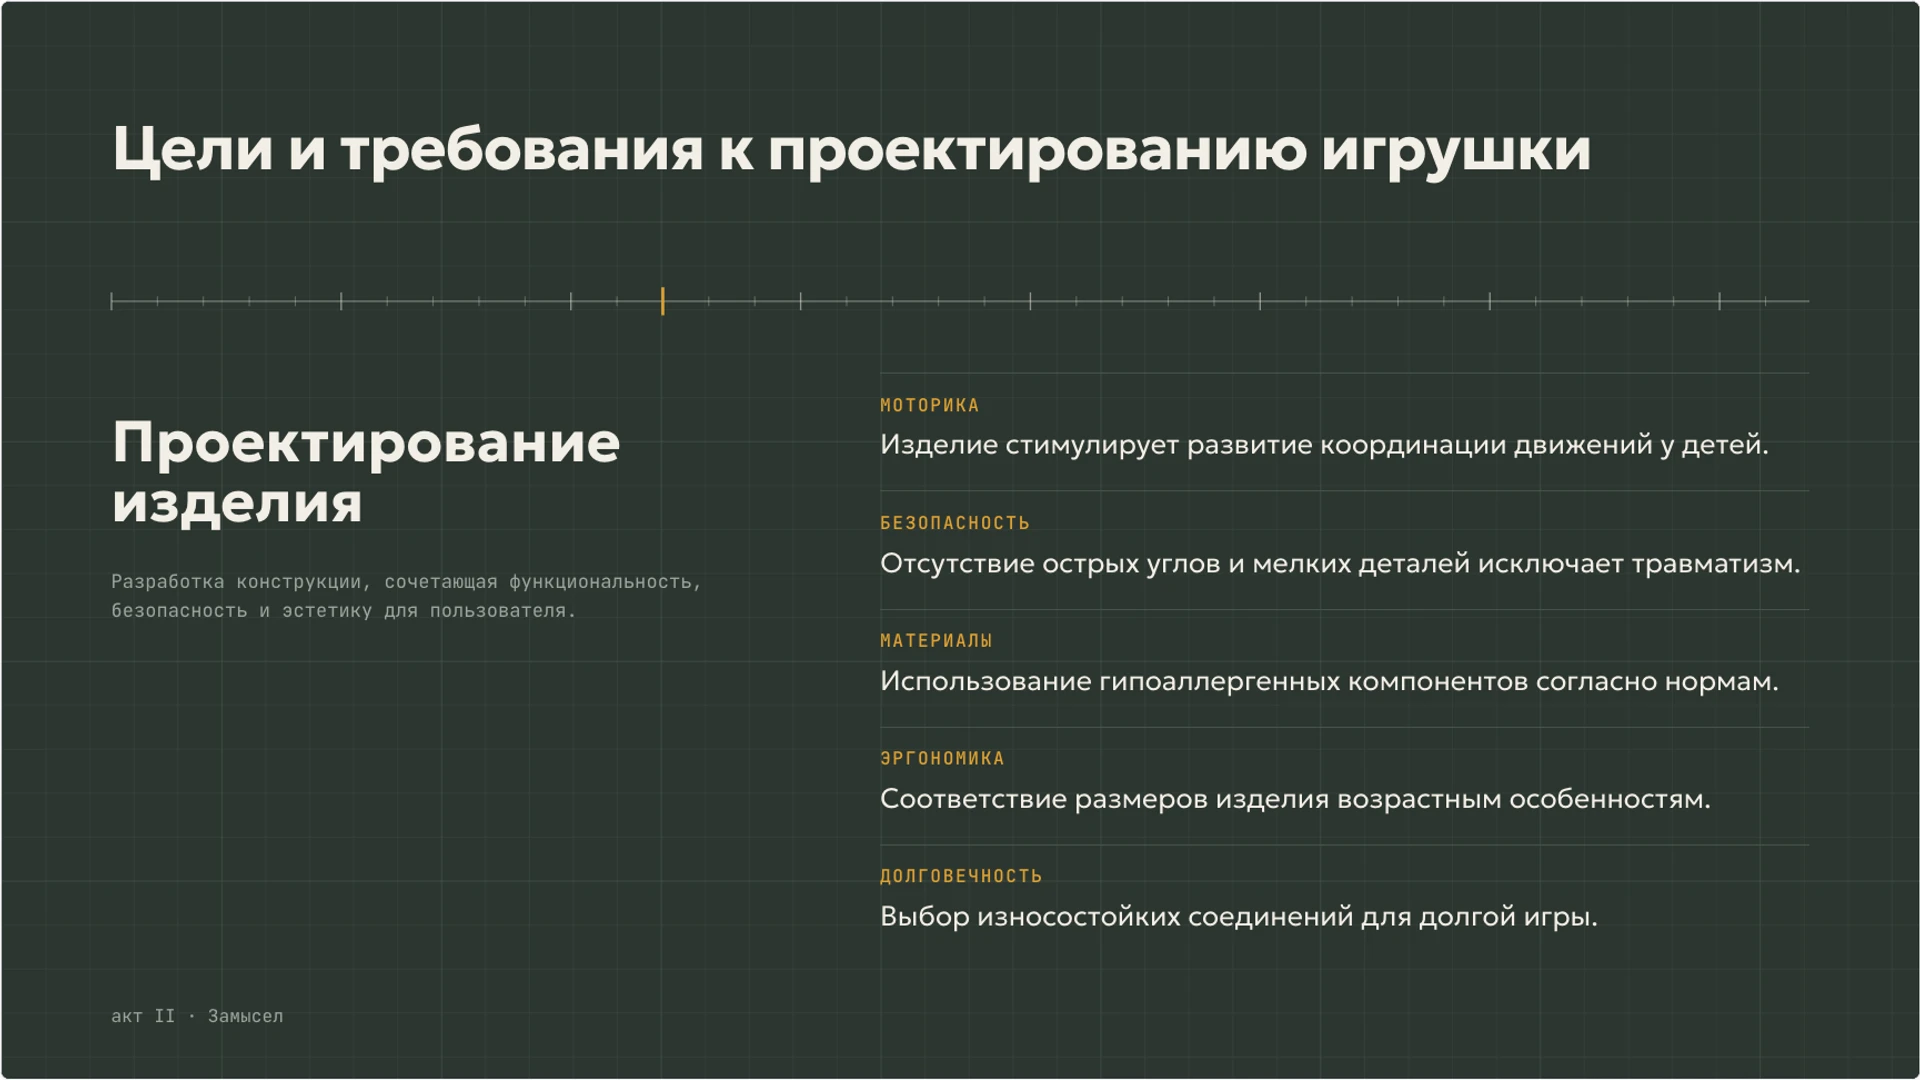
Task: Click the label 'ДОЛГОВЕЧНОСТЬ'
Action: coord(961,876)
